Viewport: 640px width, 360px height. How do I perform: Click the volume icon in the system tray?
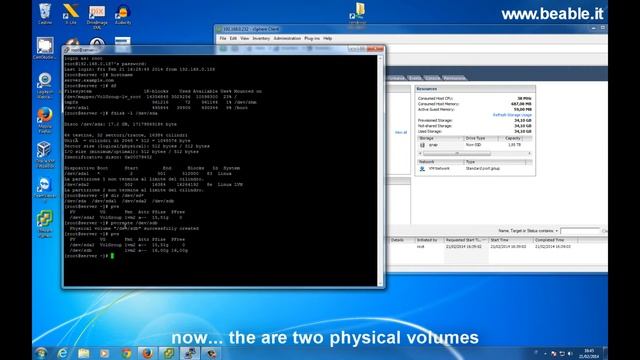pyautogui.click(x=570, y=353)
